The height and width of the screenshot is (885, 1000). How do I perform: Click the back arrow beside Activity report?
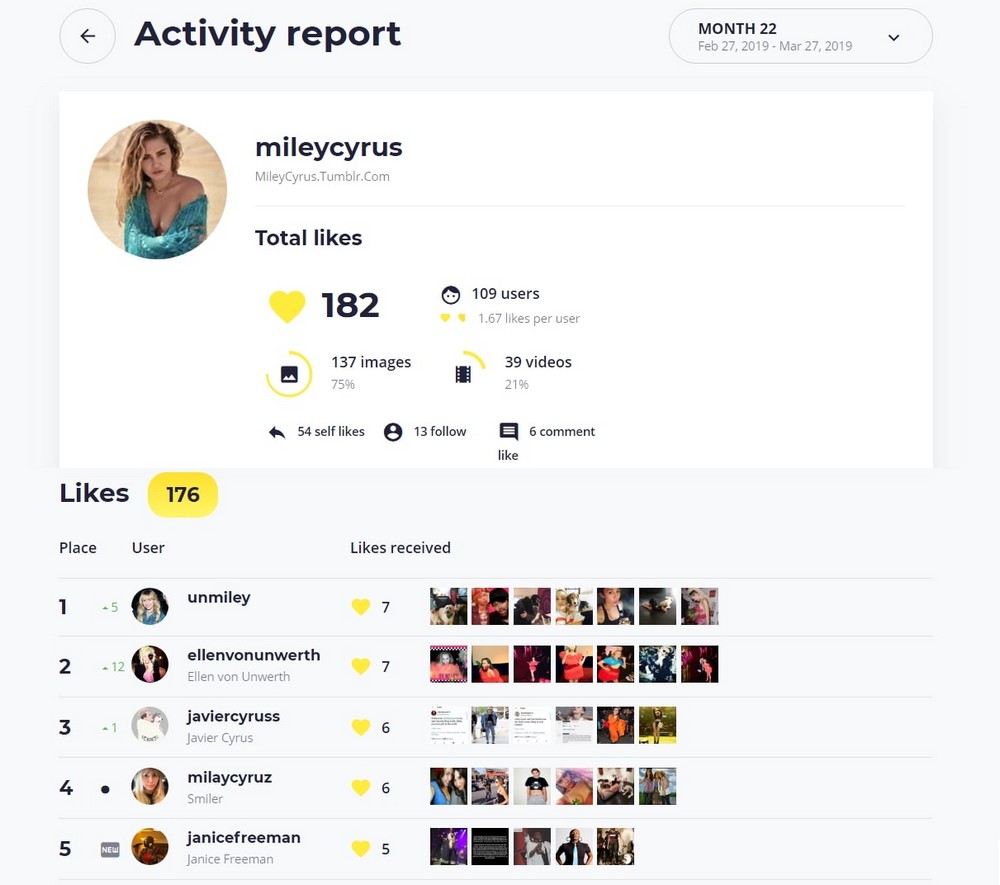click(x=87, y=36)
